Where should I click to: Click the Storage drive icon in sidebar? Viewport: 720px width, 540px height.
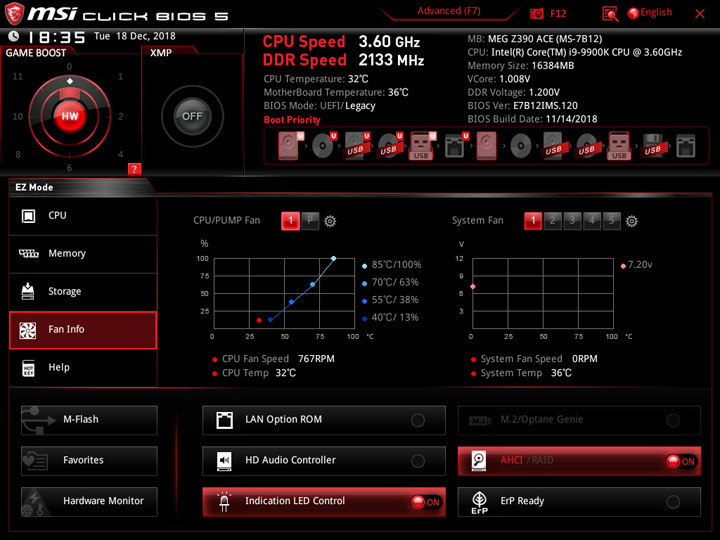pyautogui.click(x=28, y=291)
